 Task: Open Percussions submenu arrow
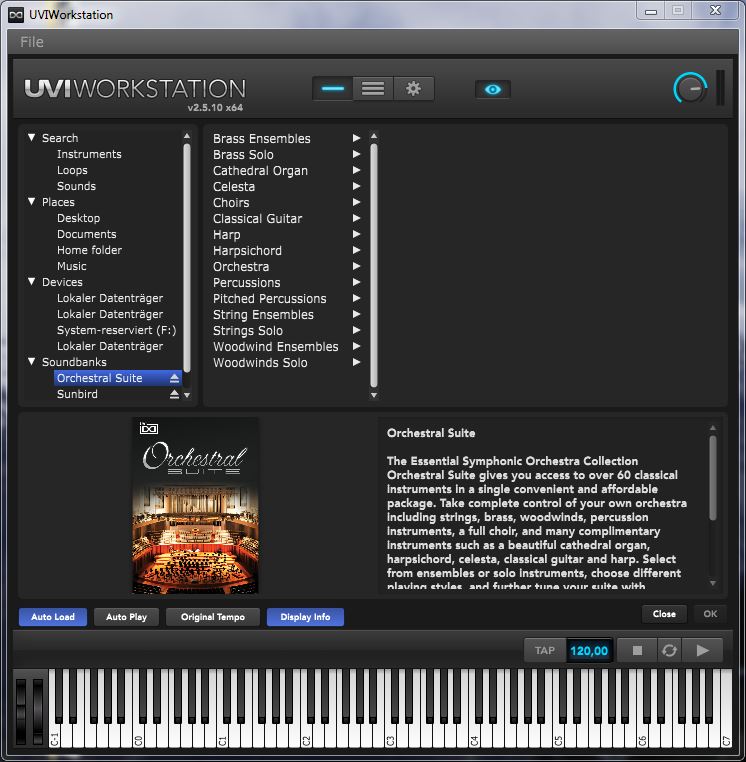[x=356, y=282]
